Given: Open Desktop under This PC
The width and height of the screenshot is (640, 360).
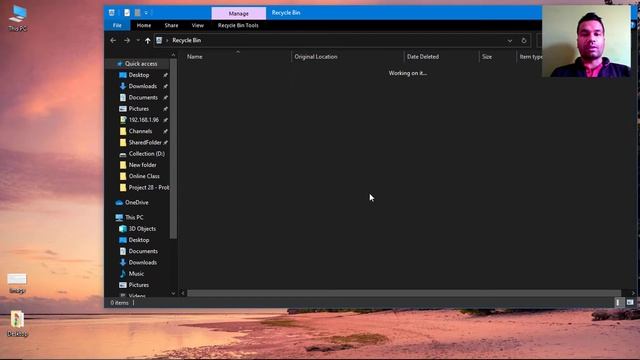Looking at the screenshot, I should pyautogui.click(x=139, y=240).
